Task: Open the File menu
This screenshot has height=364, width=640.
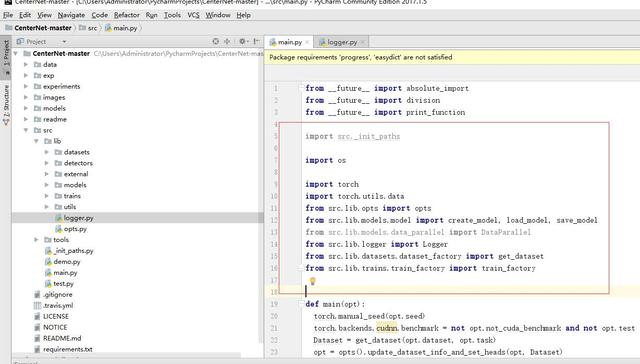Action: (x=8, y=15)
